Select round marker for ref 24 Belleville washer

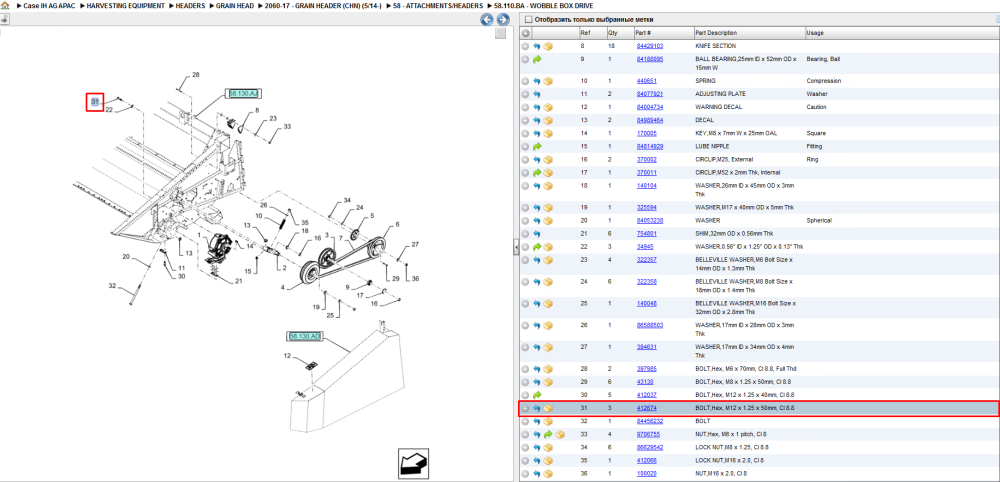526,282
